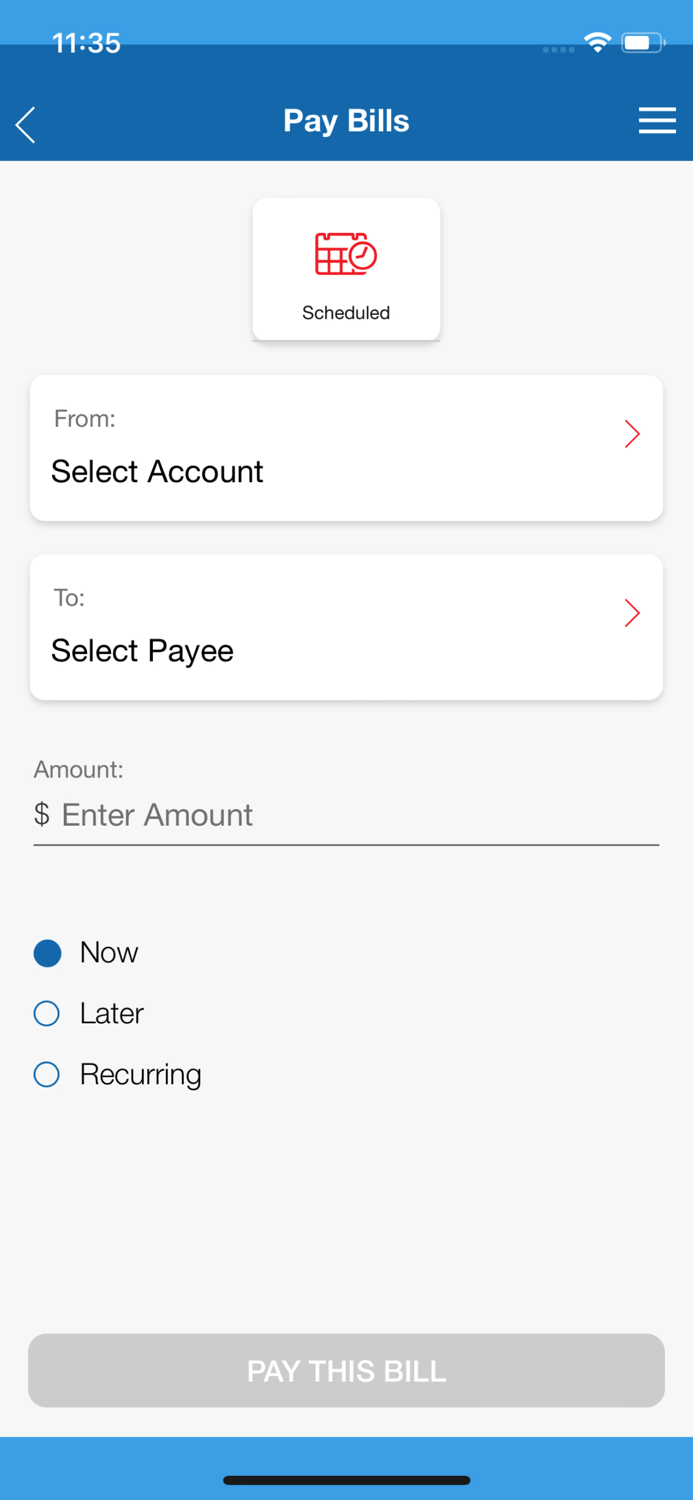Expand the Select Account chevron
693x1500 pixels.
point(631,434)
